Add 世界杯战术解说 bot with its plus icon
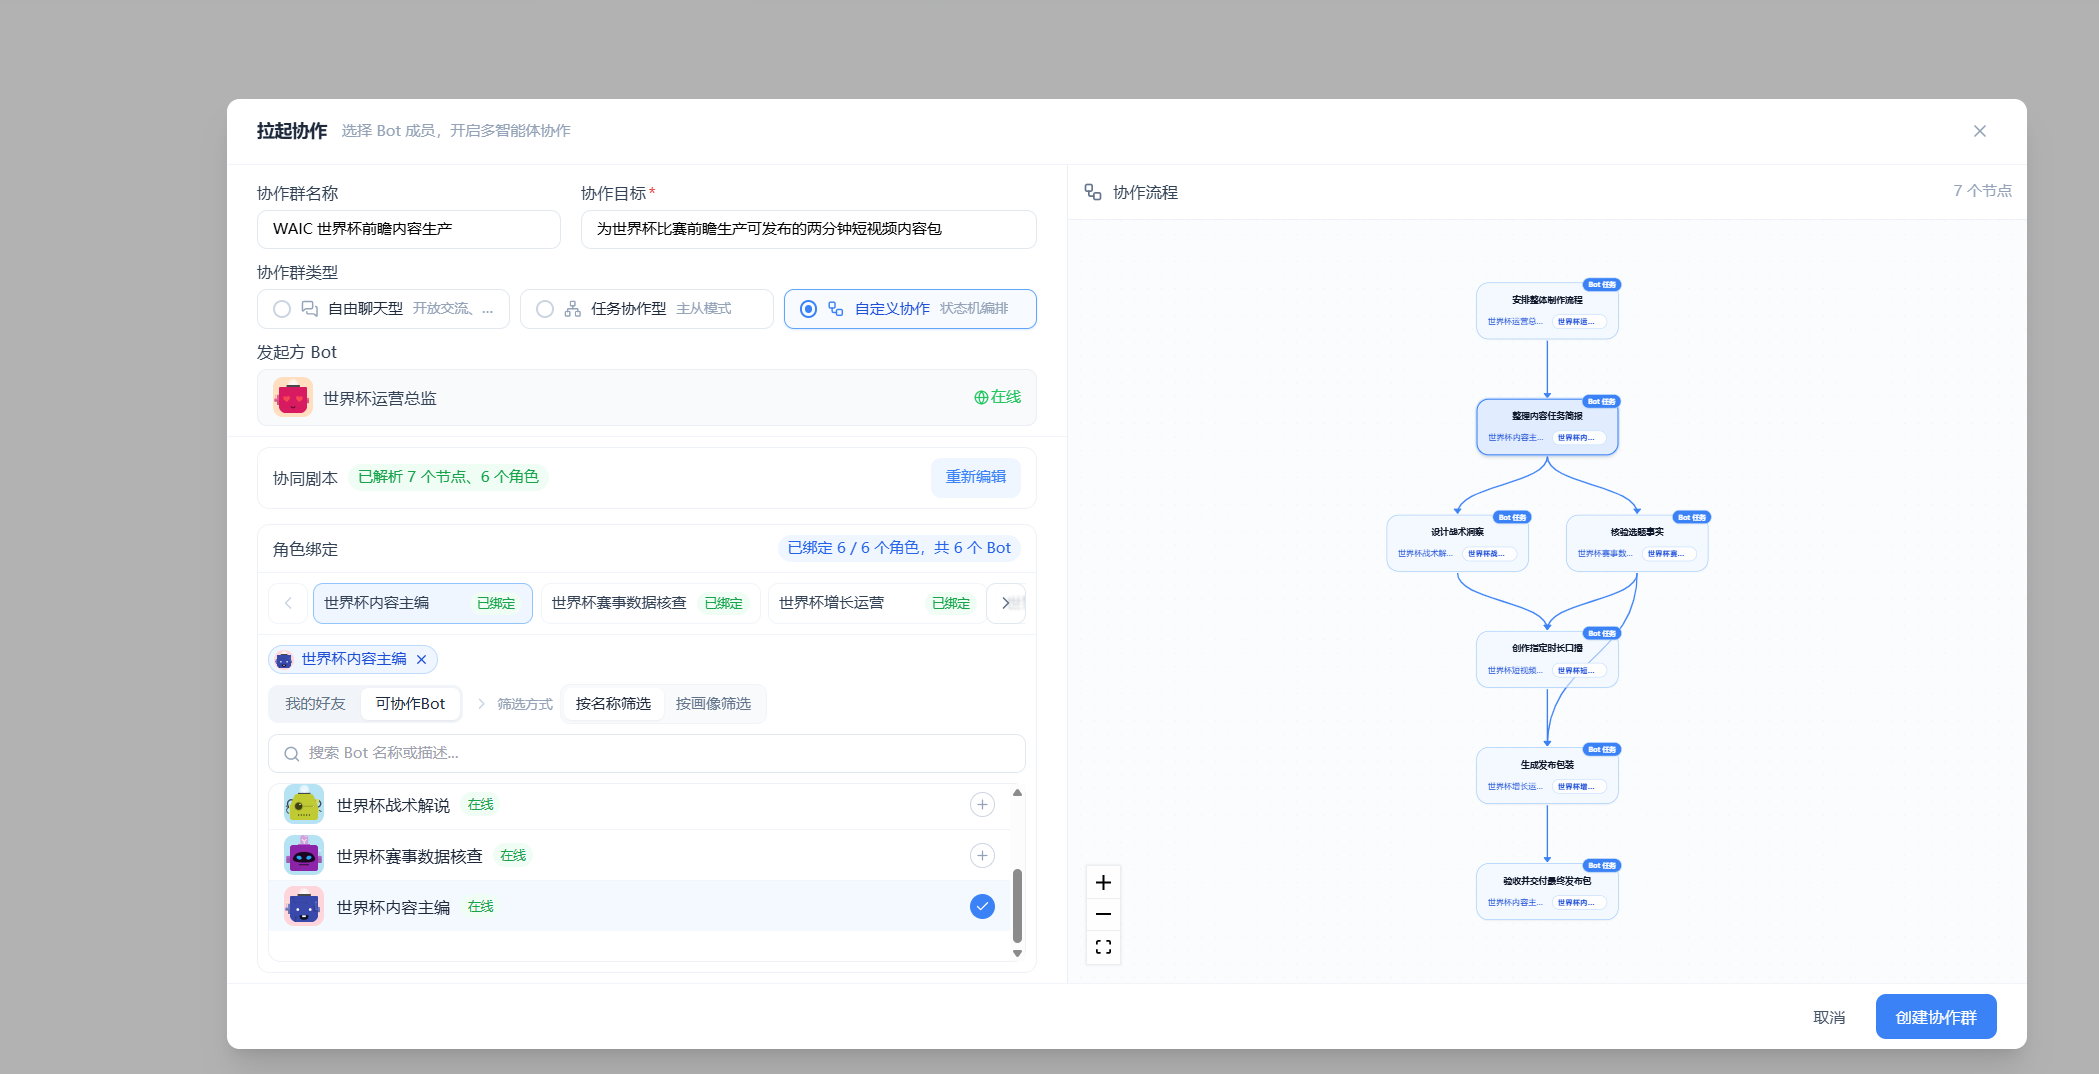 [x=982, y=805]
